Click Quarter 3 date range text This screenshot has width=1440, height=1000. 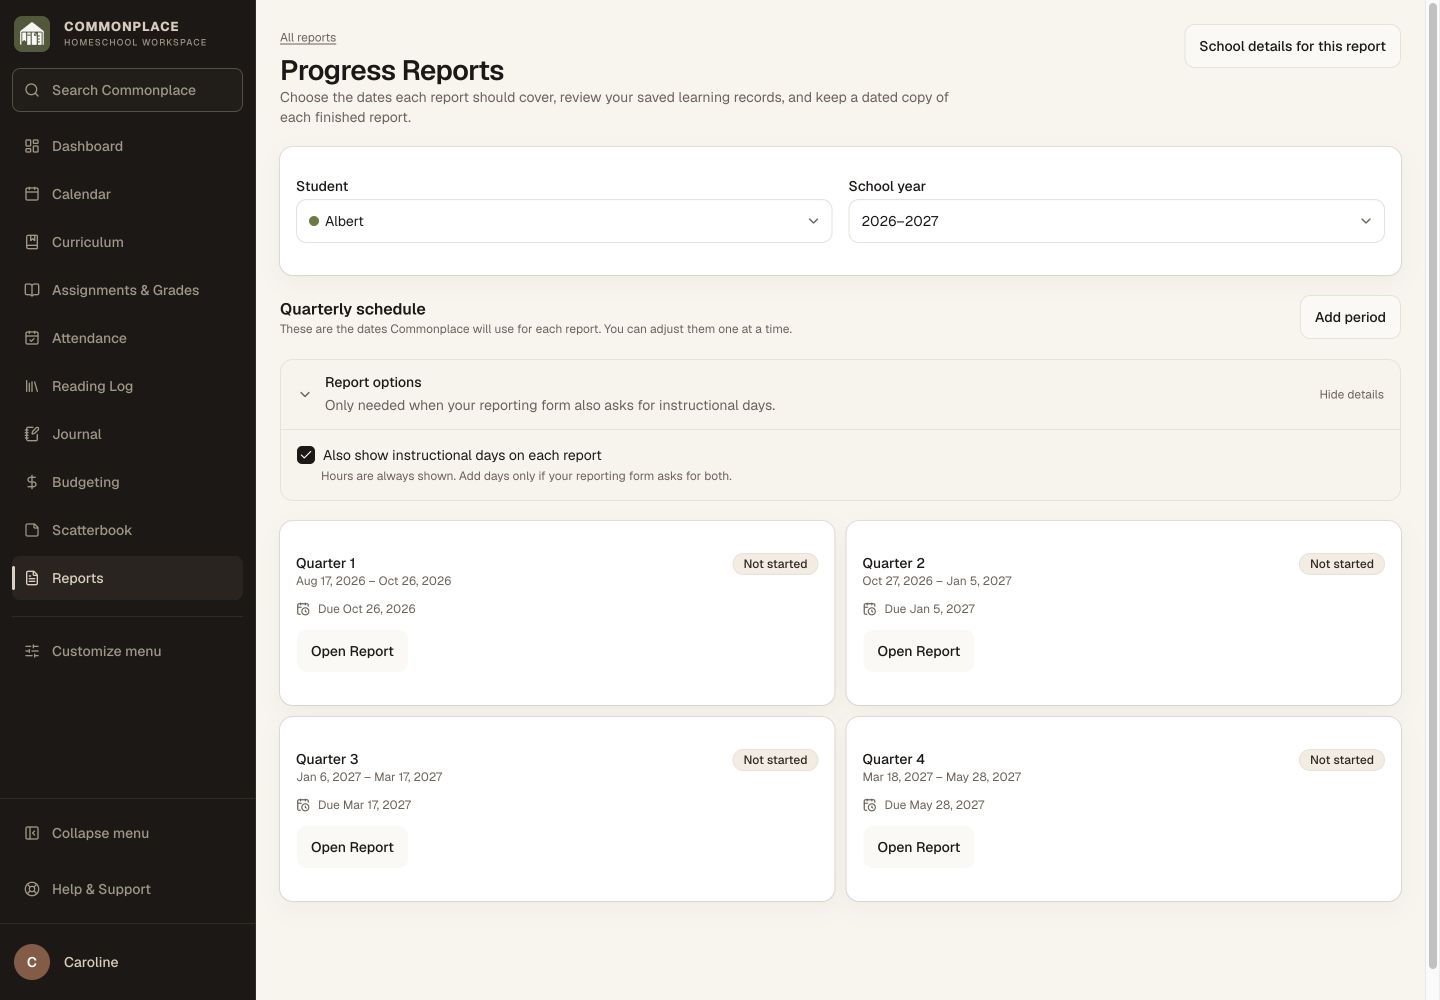[369, 777]
